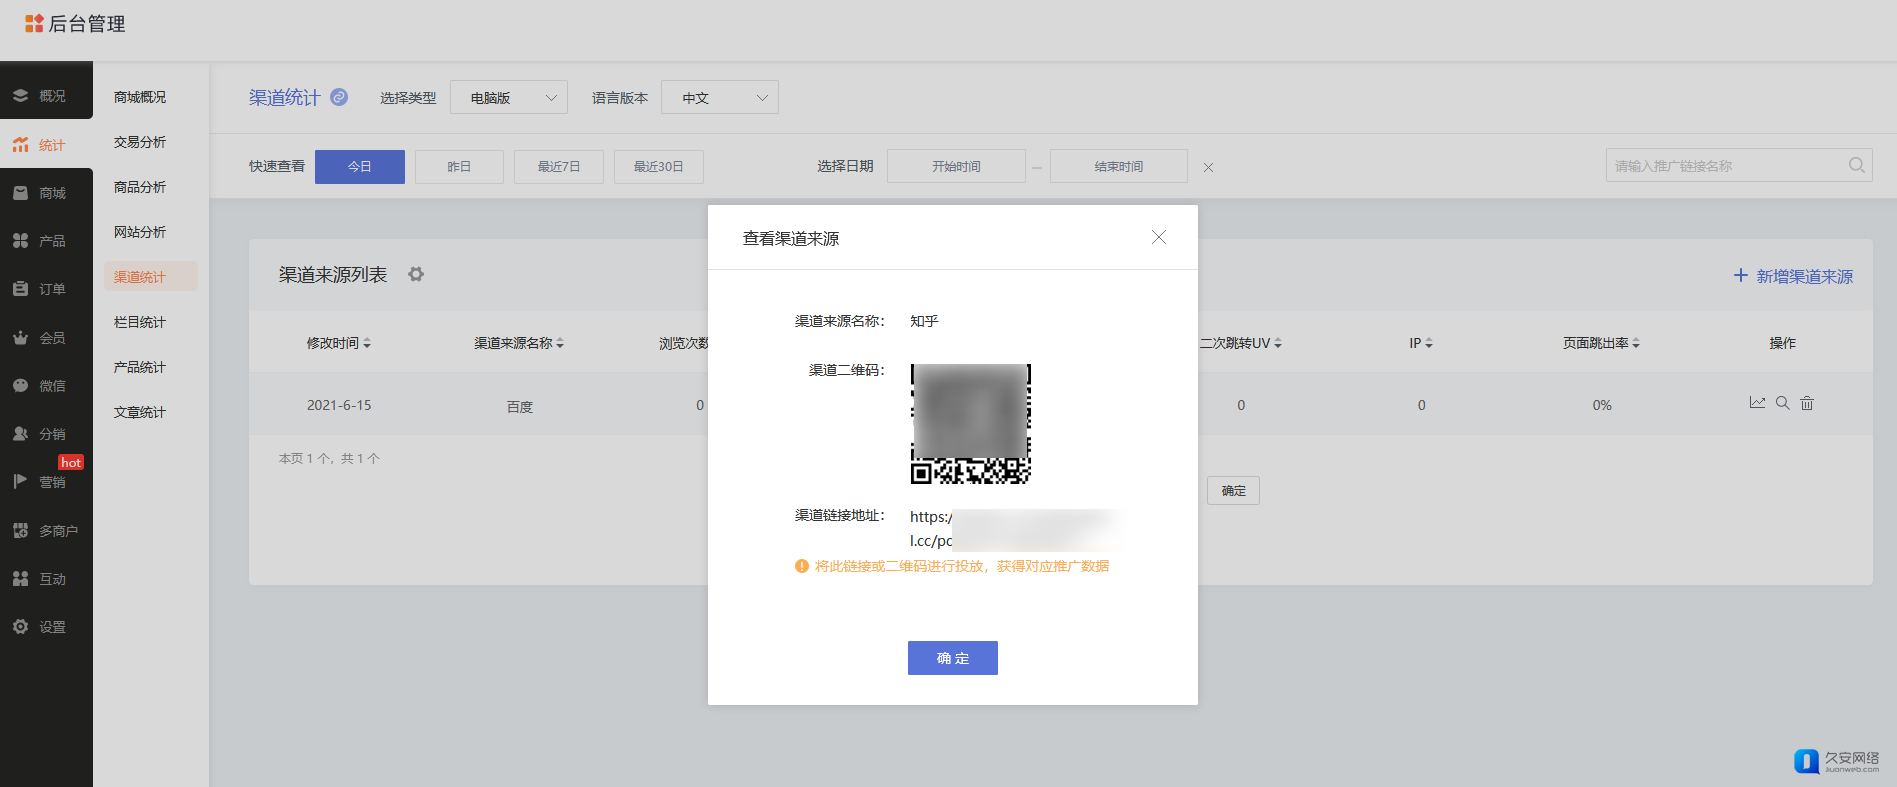Delete the 百度 channel with the trash icon

1807,403
